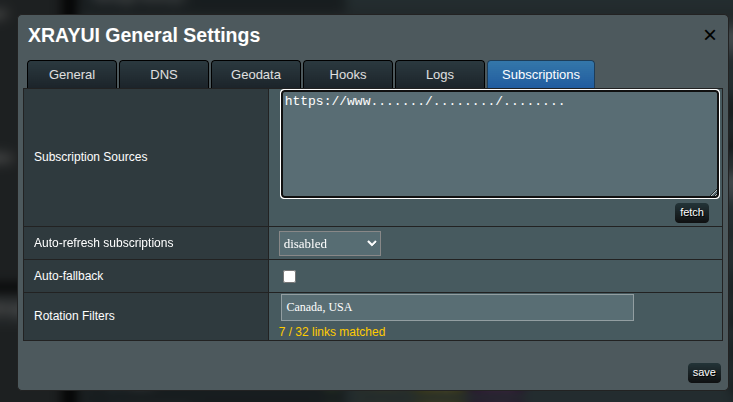Click the Subscriptions tab
The image size is (733, 402).
540,74
